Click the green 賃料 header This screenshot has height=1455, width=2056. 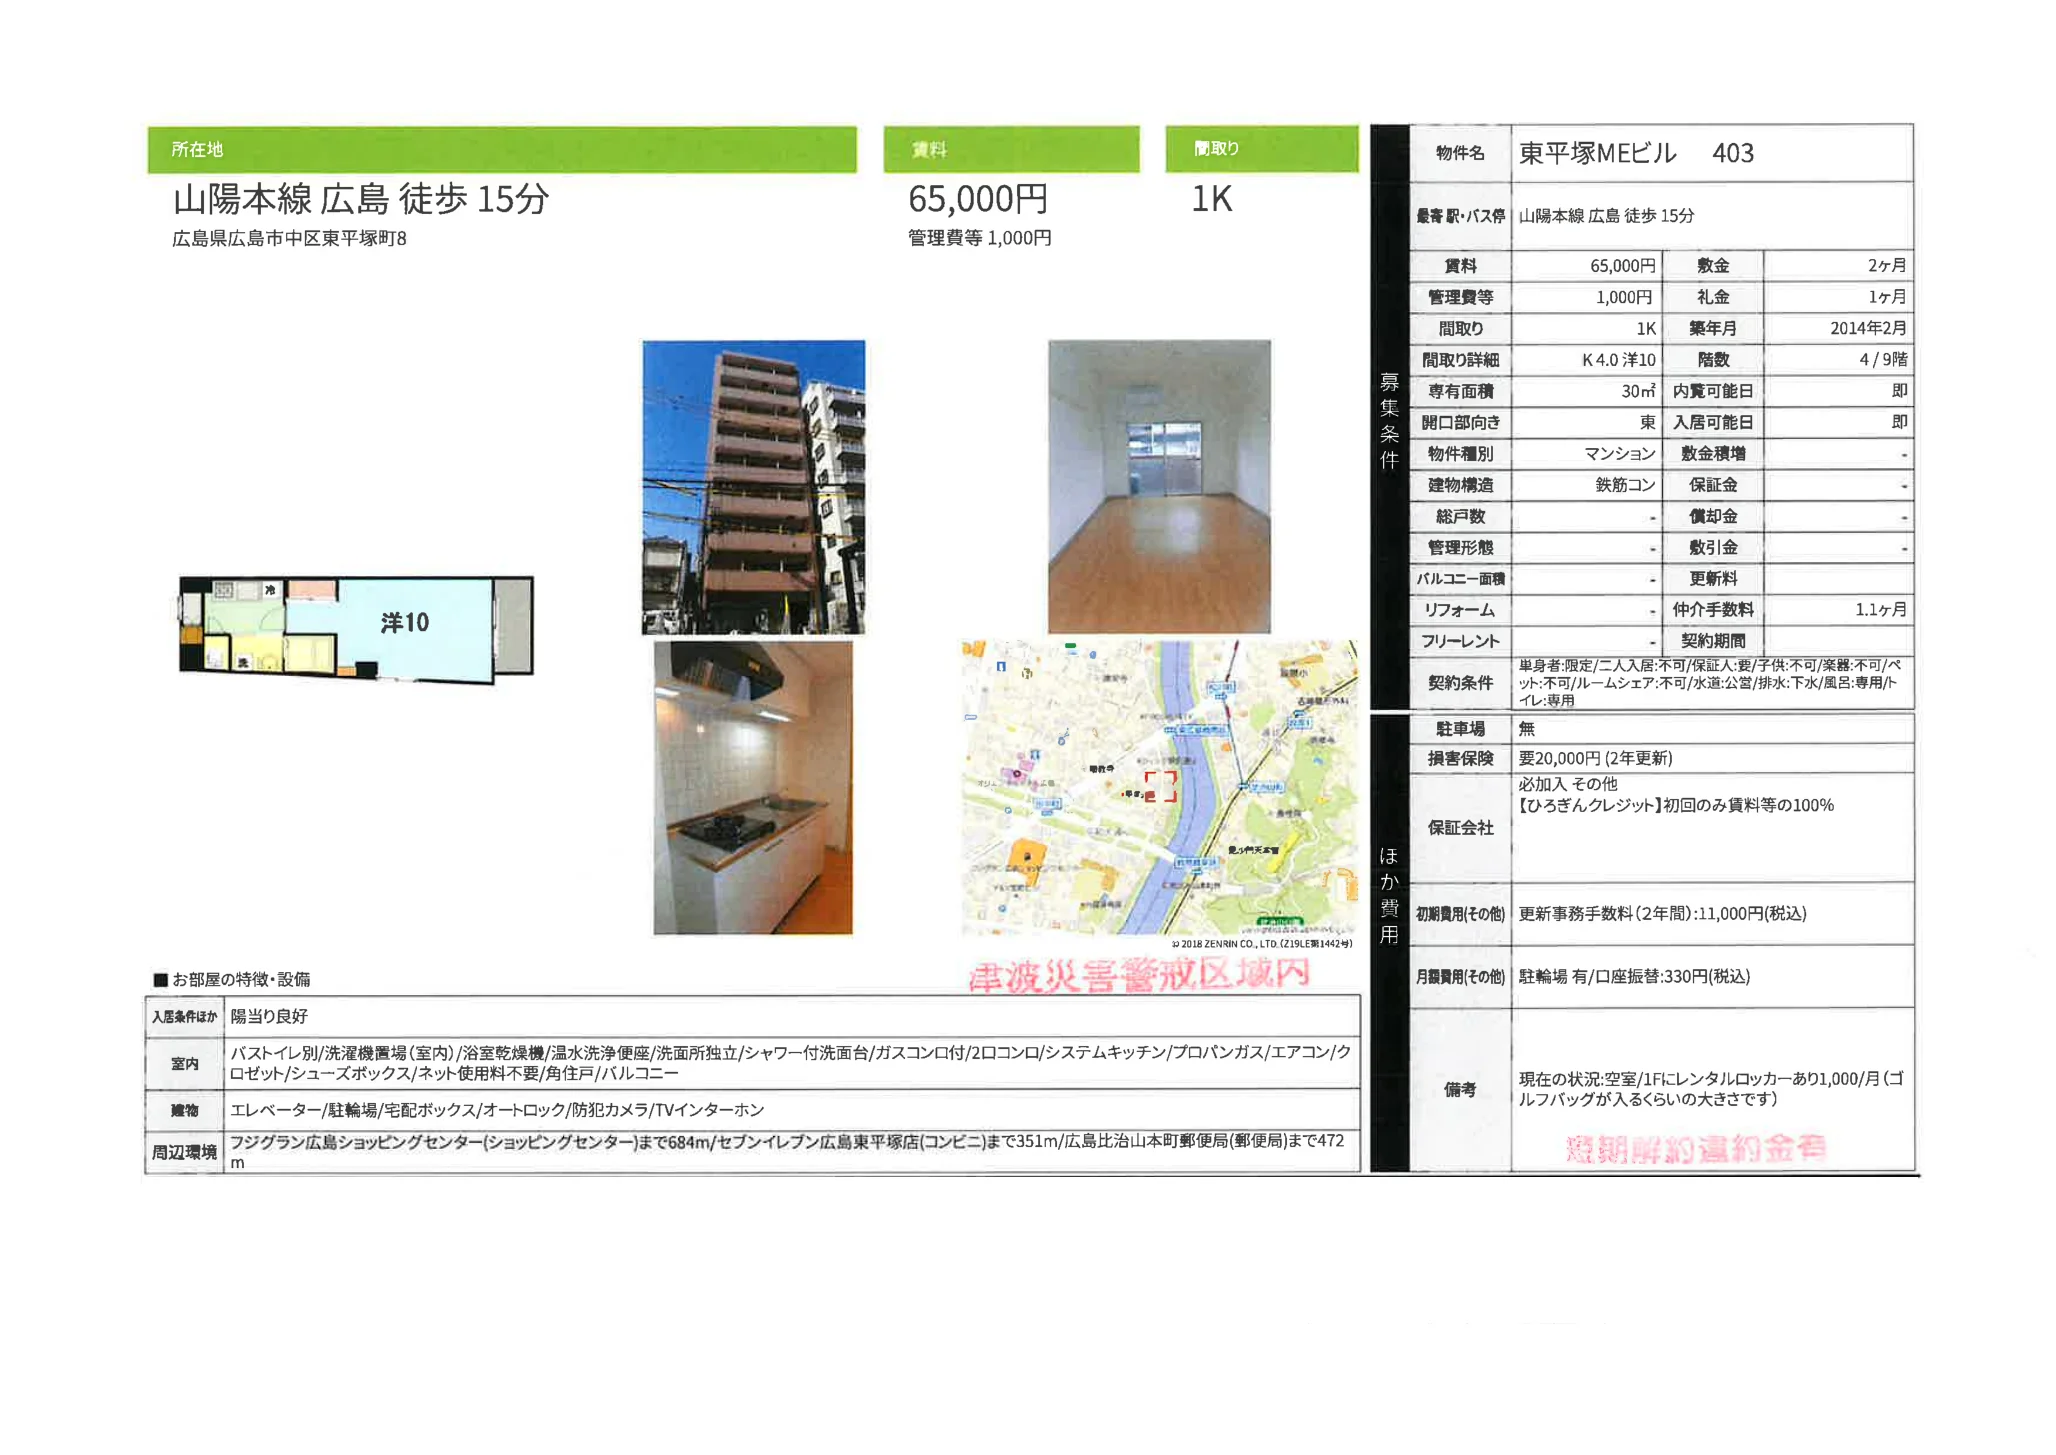coord(1011,149)
